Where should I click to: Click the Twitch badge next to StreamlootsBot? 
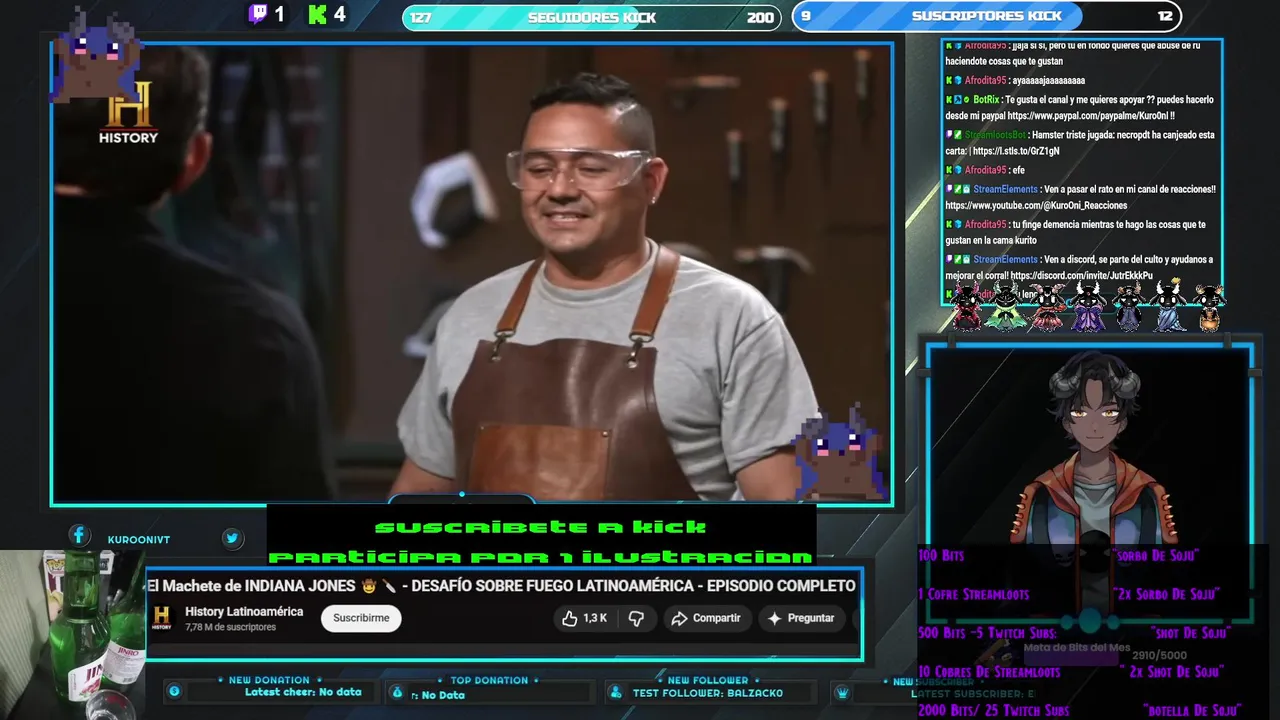pos(949,135)
